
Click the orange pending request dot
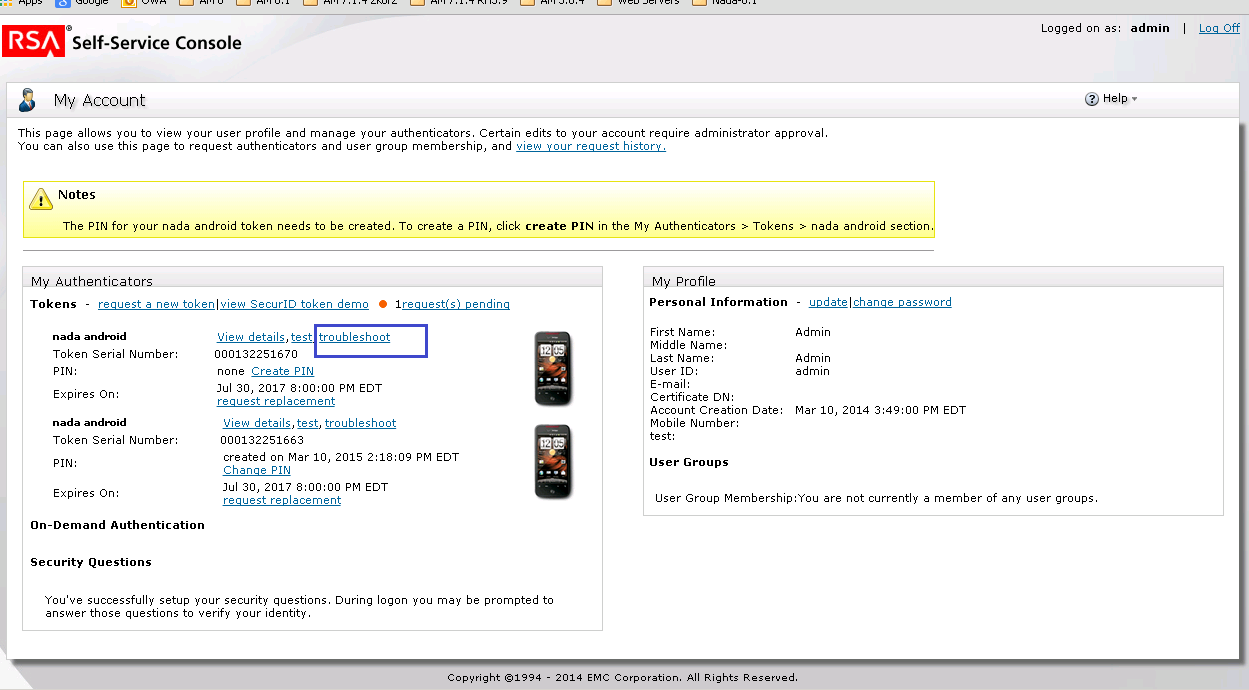click(x=383, y=305)
